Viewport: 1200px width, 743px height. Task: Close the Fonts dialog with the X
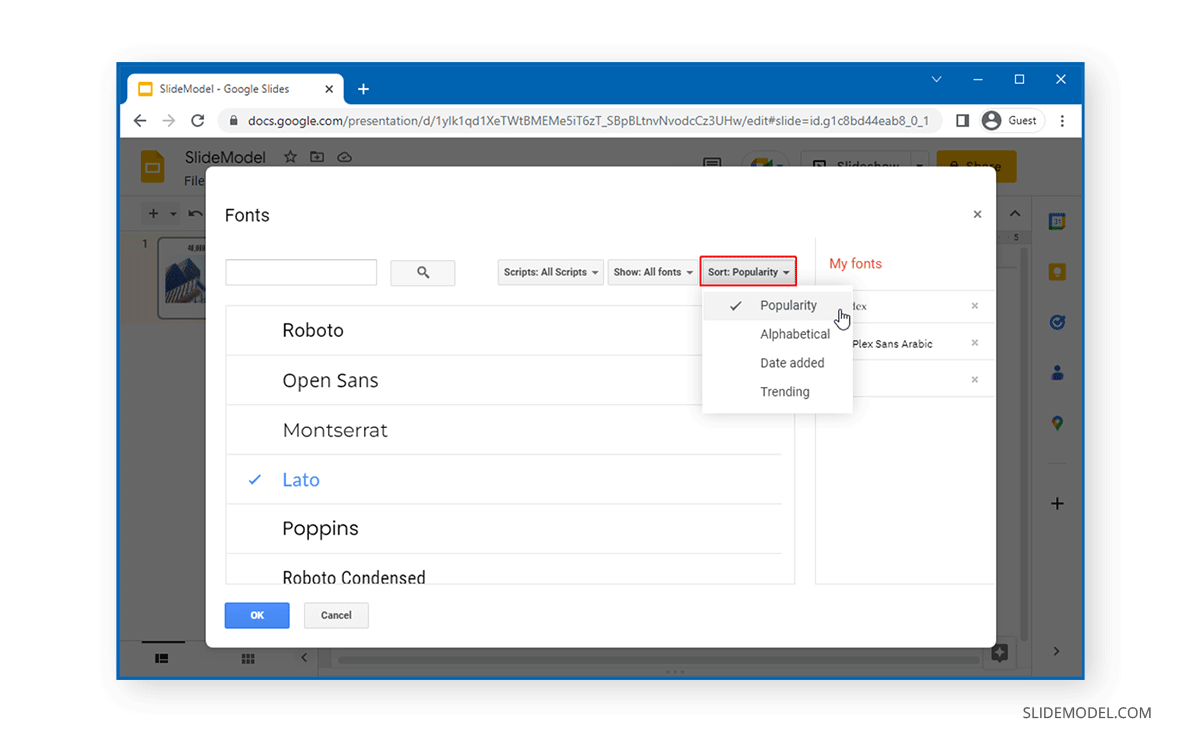977,214
